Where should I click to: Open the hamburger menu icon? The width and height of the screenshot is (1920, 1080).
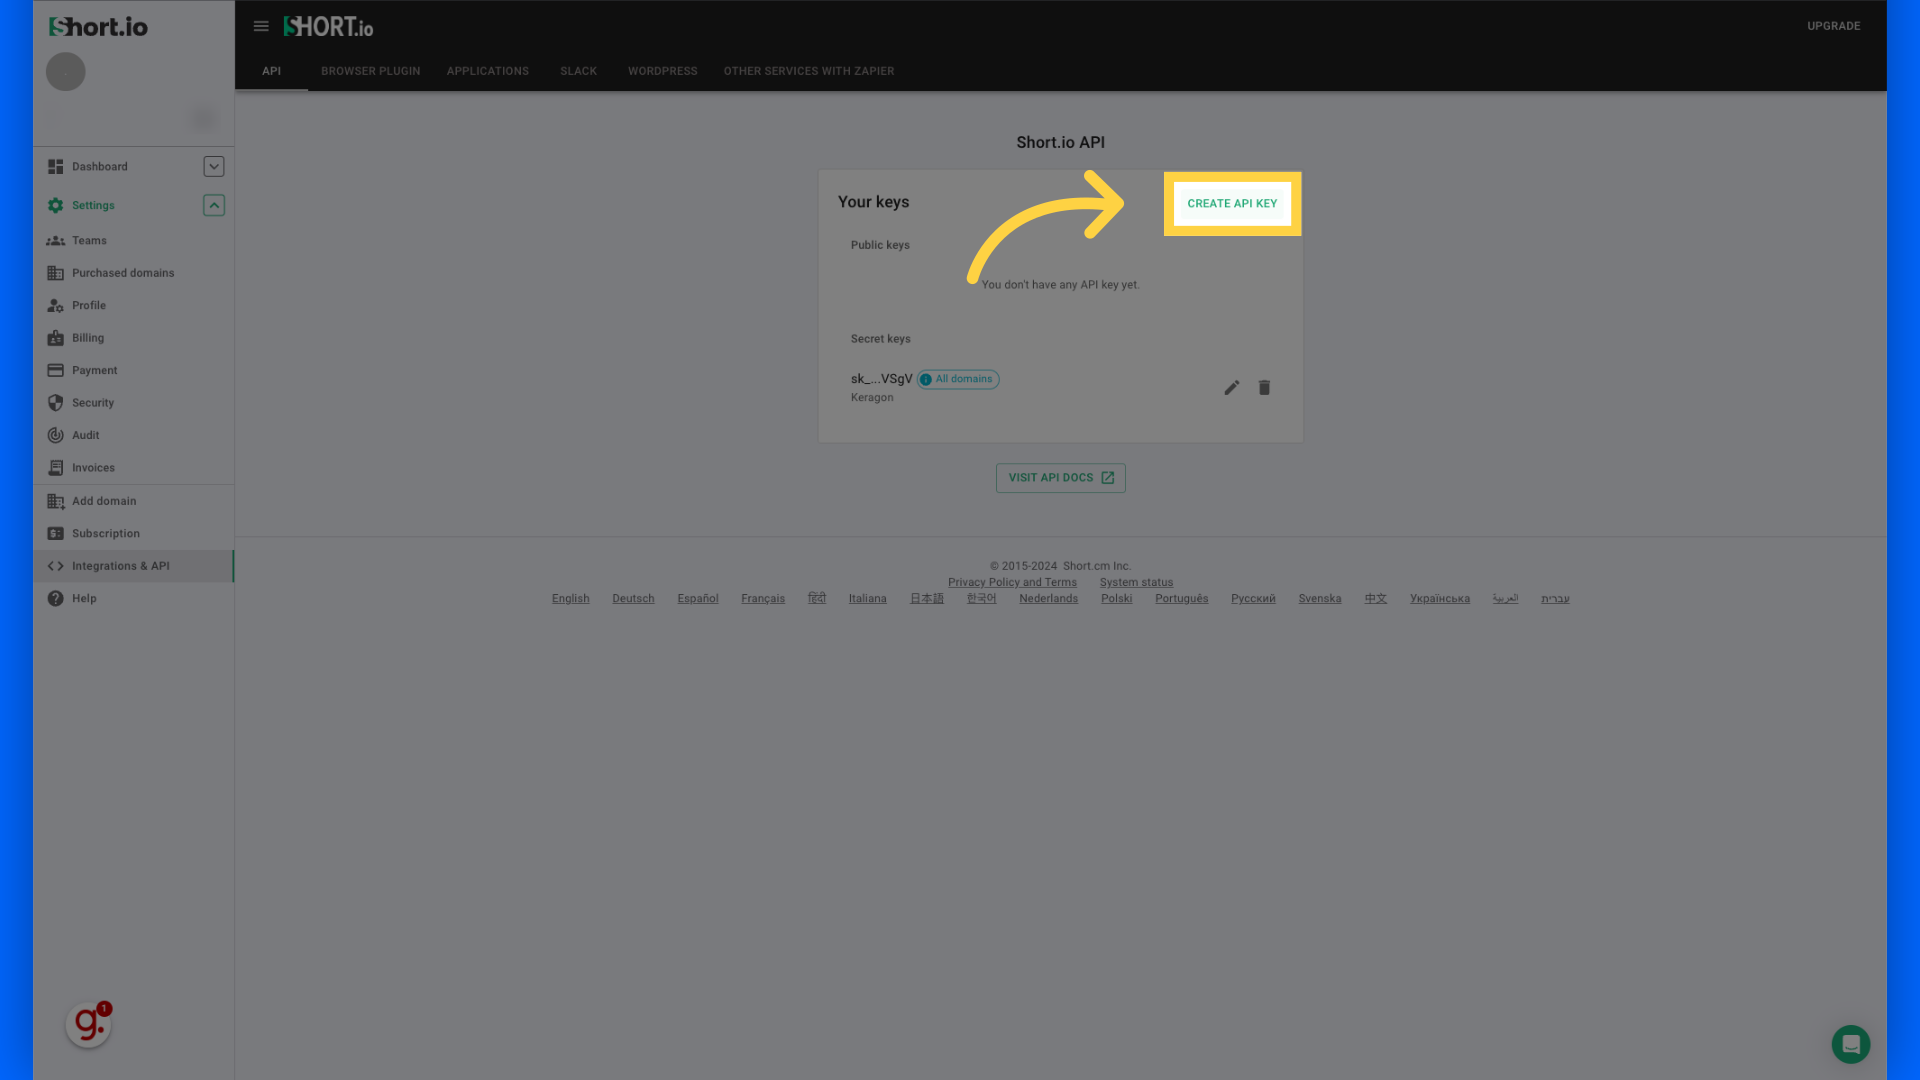[x=261, y=27]
